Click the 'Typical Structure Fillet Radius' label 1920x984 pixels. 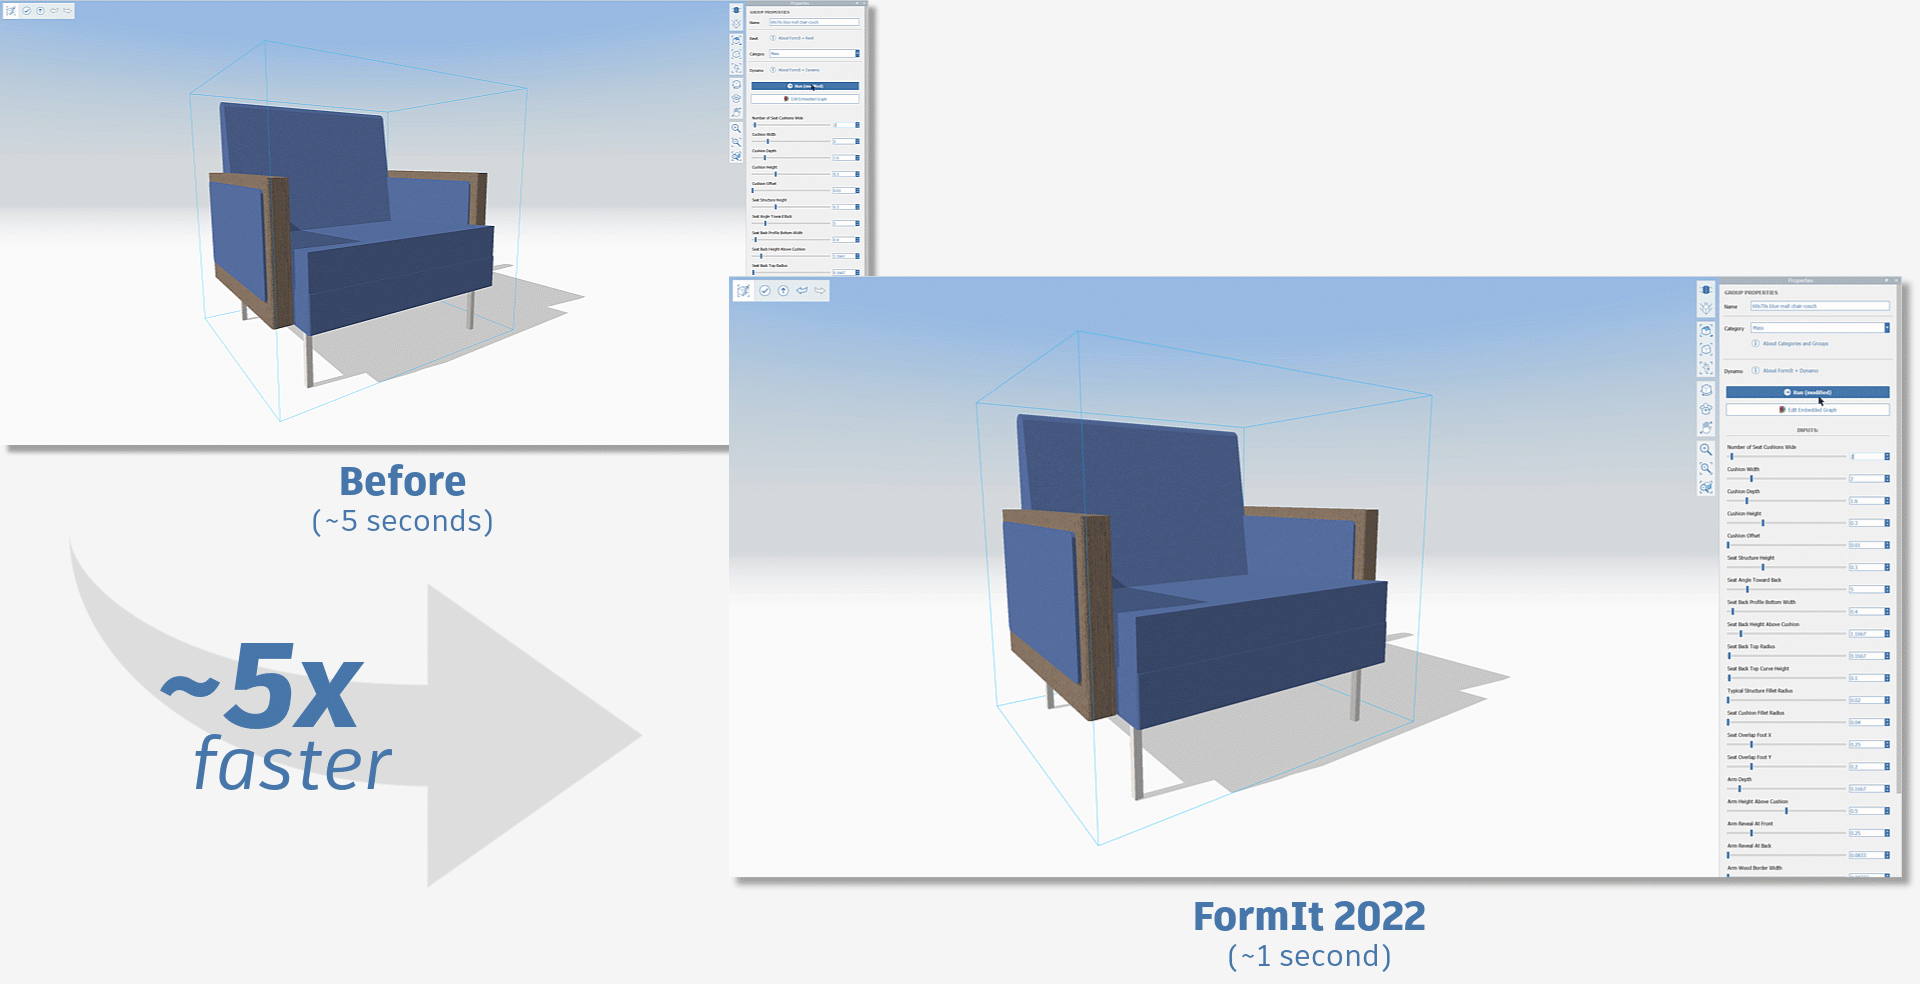coord(1760,691)
